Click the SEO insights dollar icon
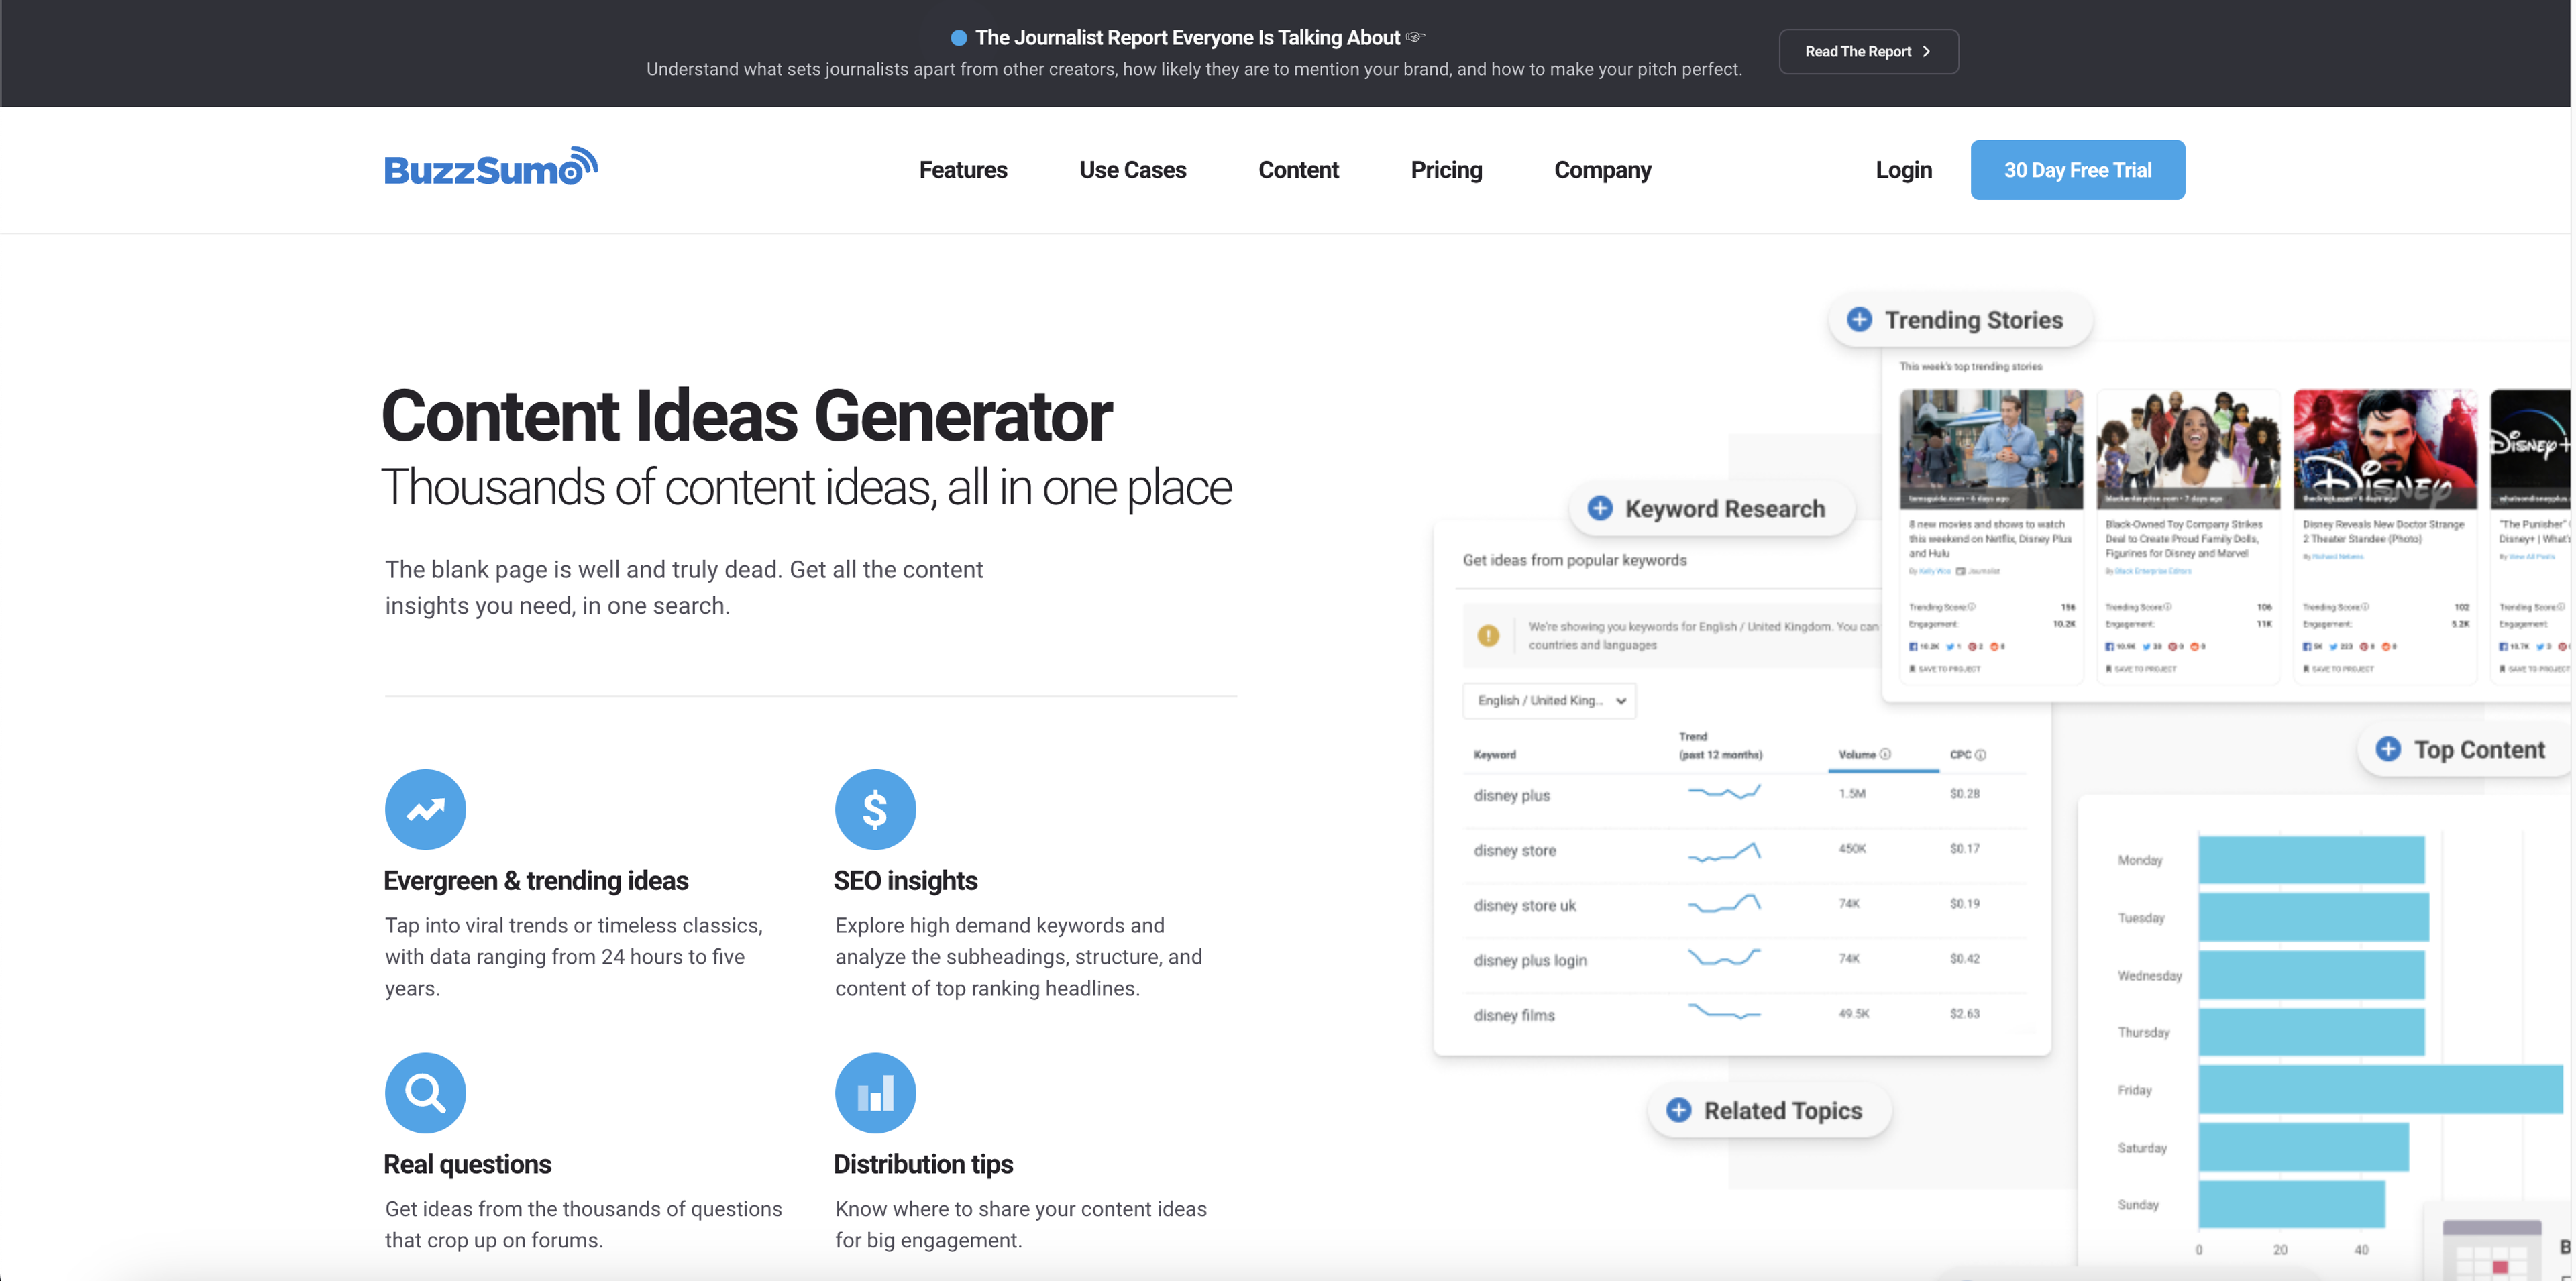The width and height of the screenshot is (2576, 1281). coord(875,809)
